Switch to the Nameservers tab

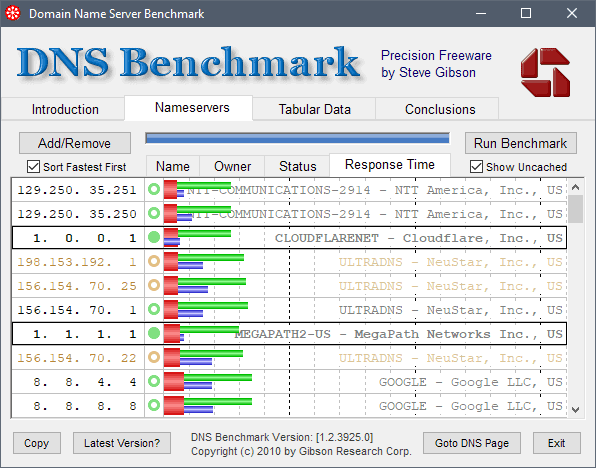pyautogui.click(x=192, y=108)
